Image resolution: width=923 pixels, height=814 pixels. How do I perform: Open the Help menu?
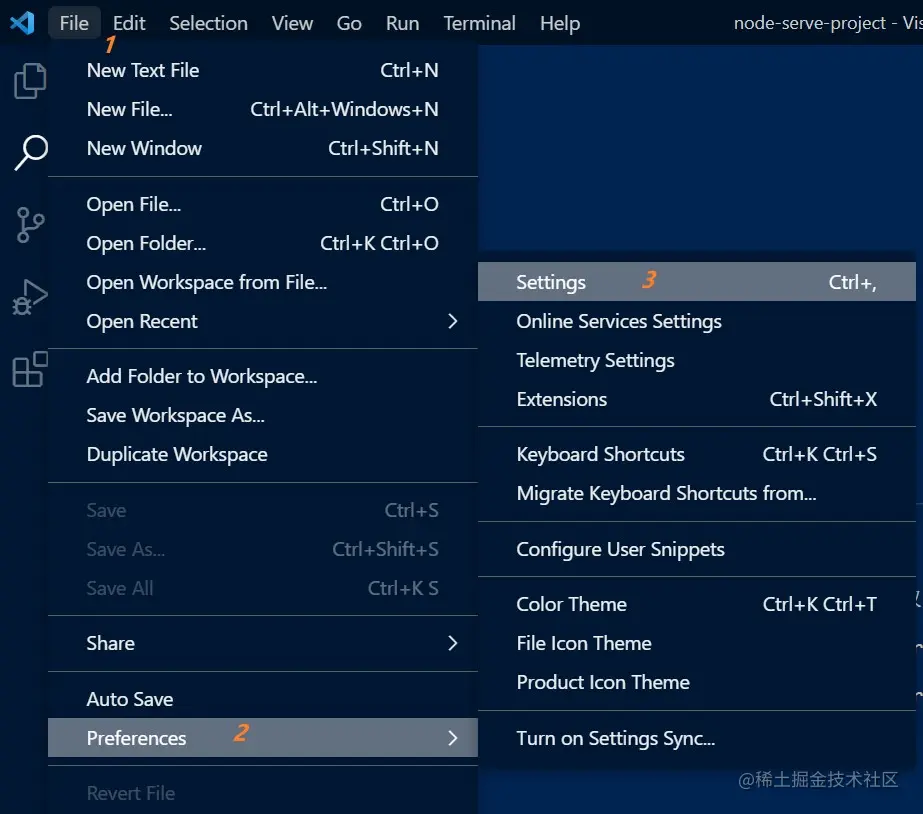pyautogui.click(x=560, y=23)
